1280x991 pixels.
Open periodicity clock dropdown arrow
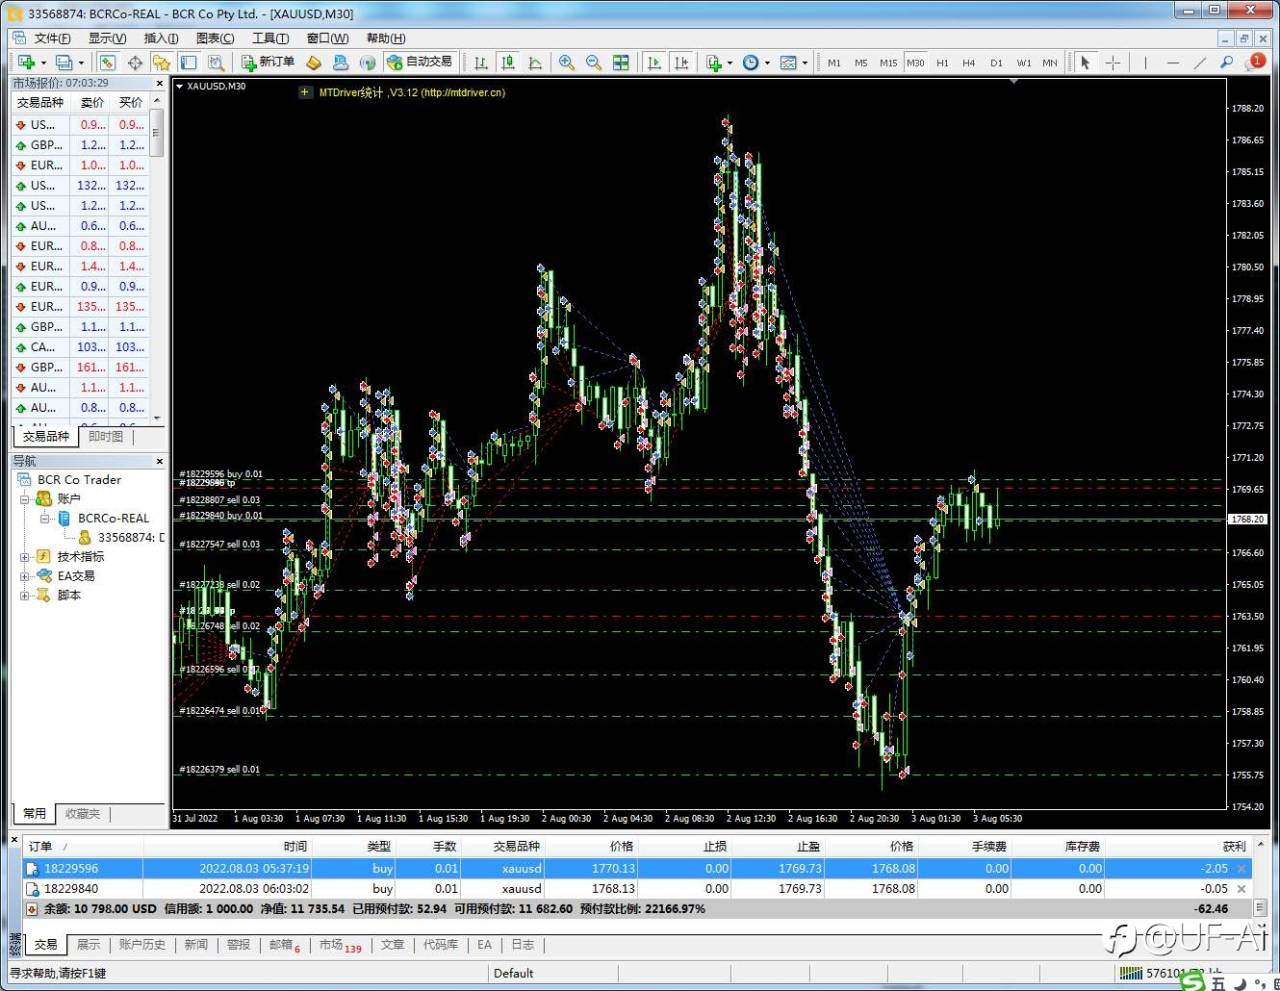[767, 63]
